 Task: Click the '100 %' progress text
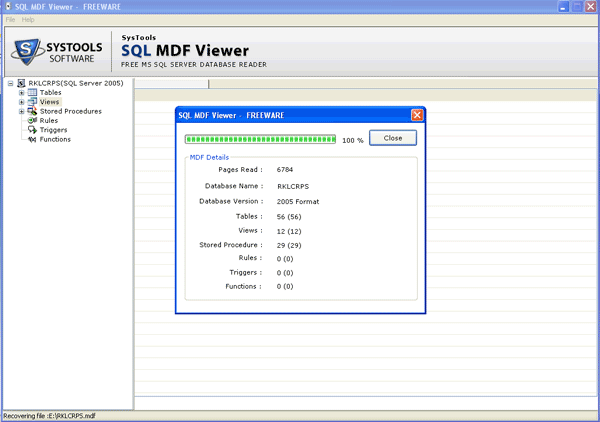tap(353, 140)
